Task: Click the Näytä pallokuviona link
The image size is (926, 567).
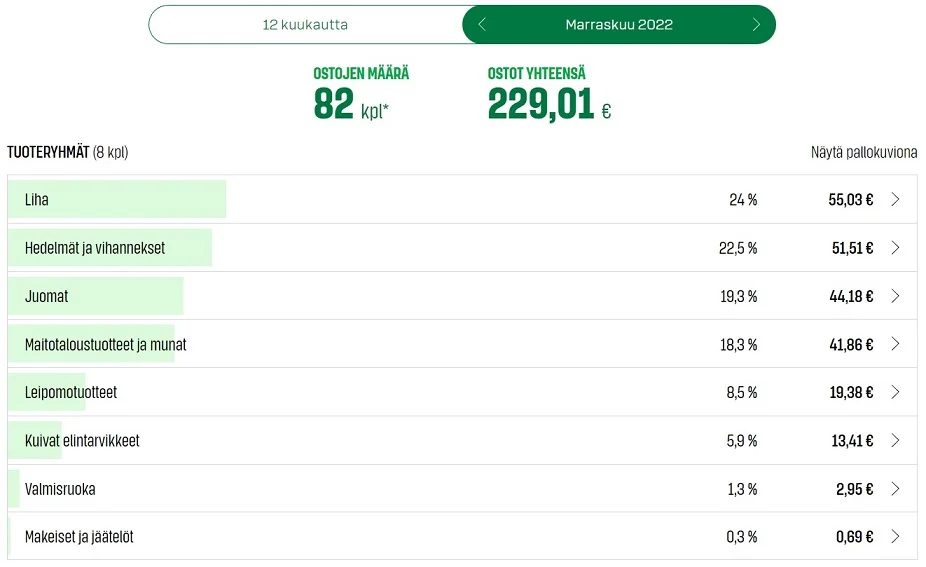Action: pyautogui.click(x=863, y=153)
